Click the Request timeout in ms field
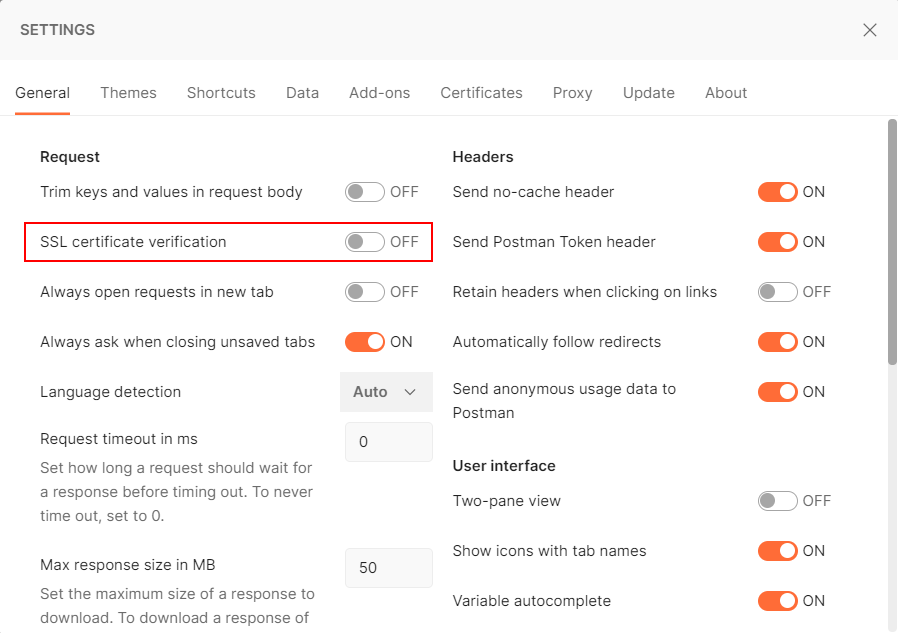Viewport: 898px width, 633px height. coord(388,442)
